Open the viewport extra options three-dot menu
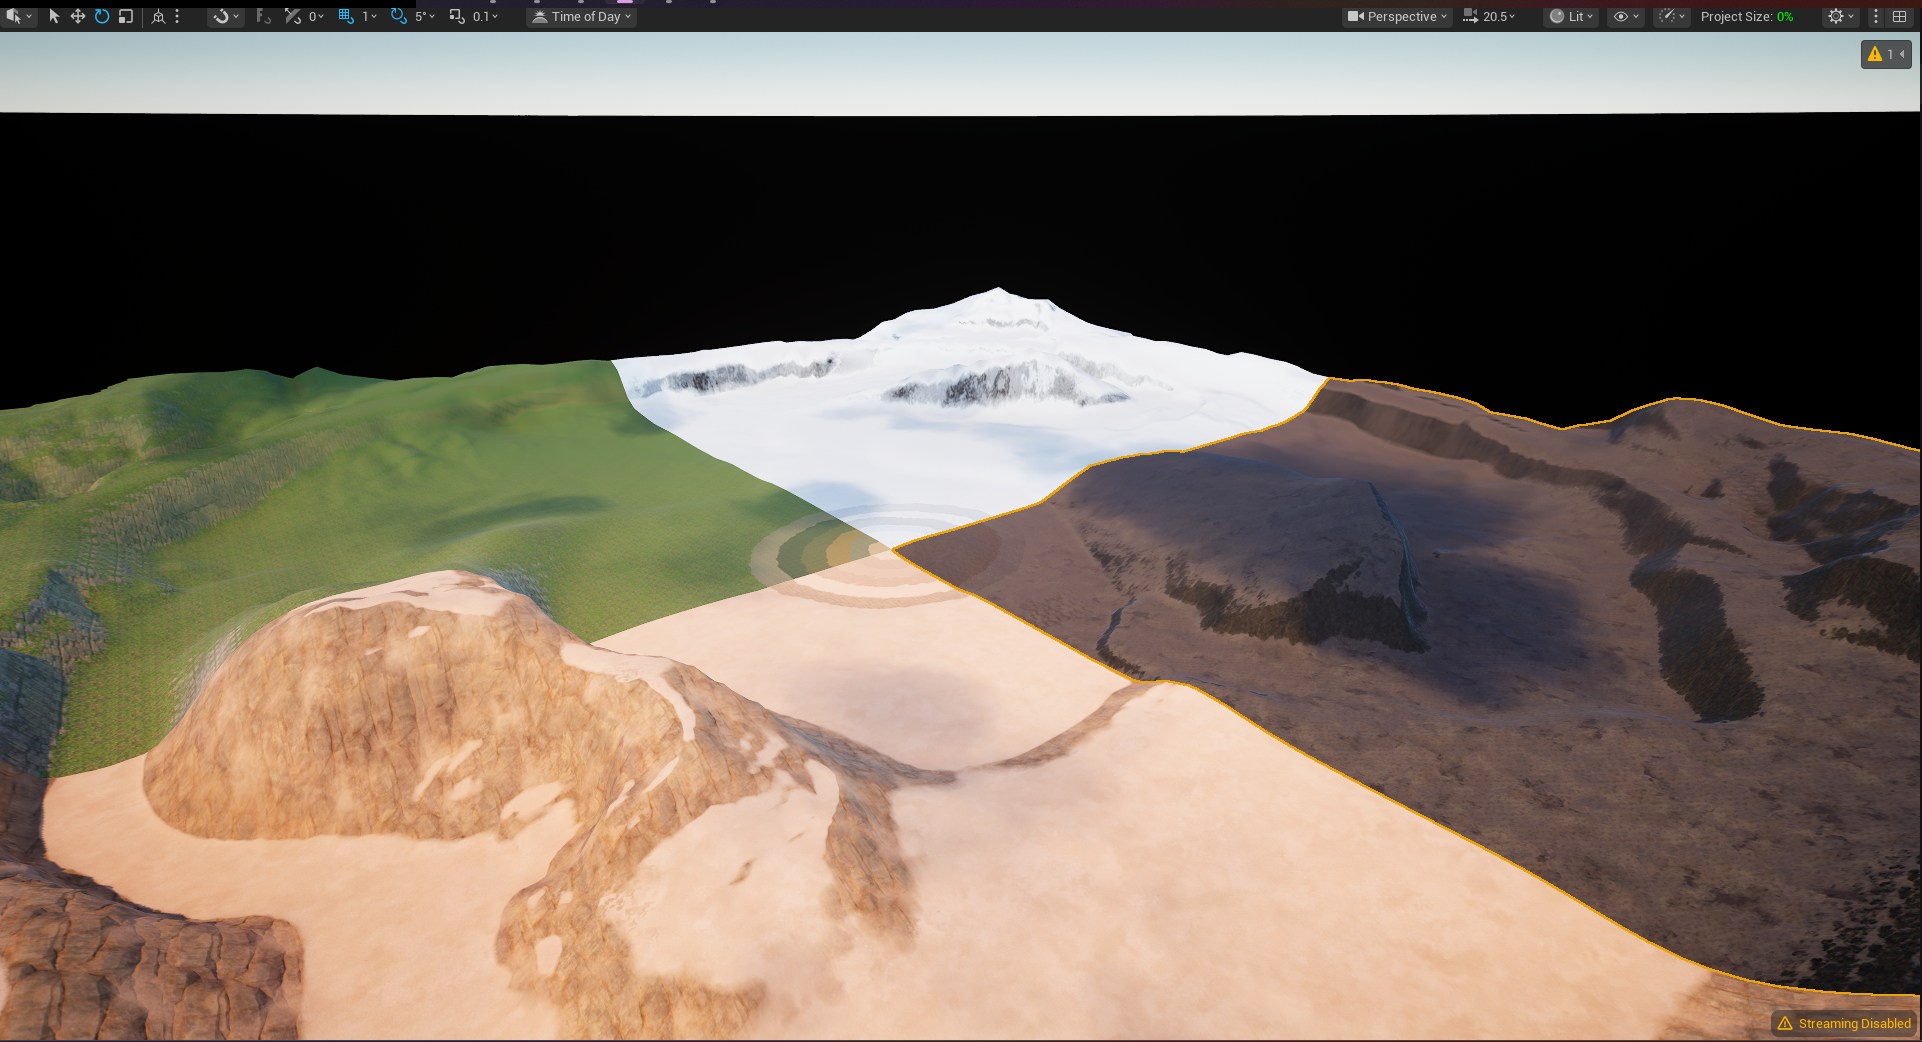 click(x=1875, y=16)
